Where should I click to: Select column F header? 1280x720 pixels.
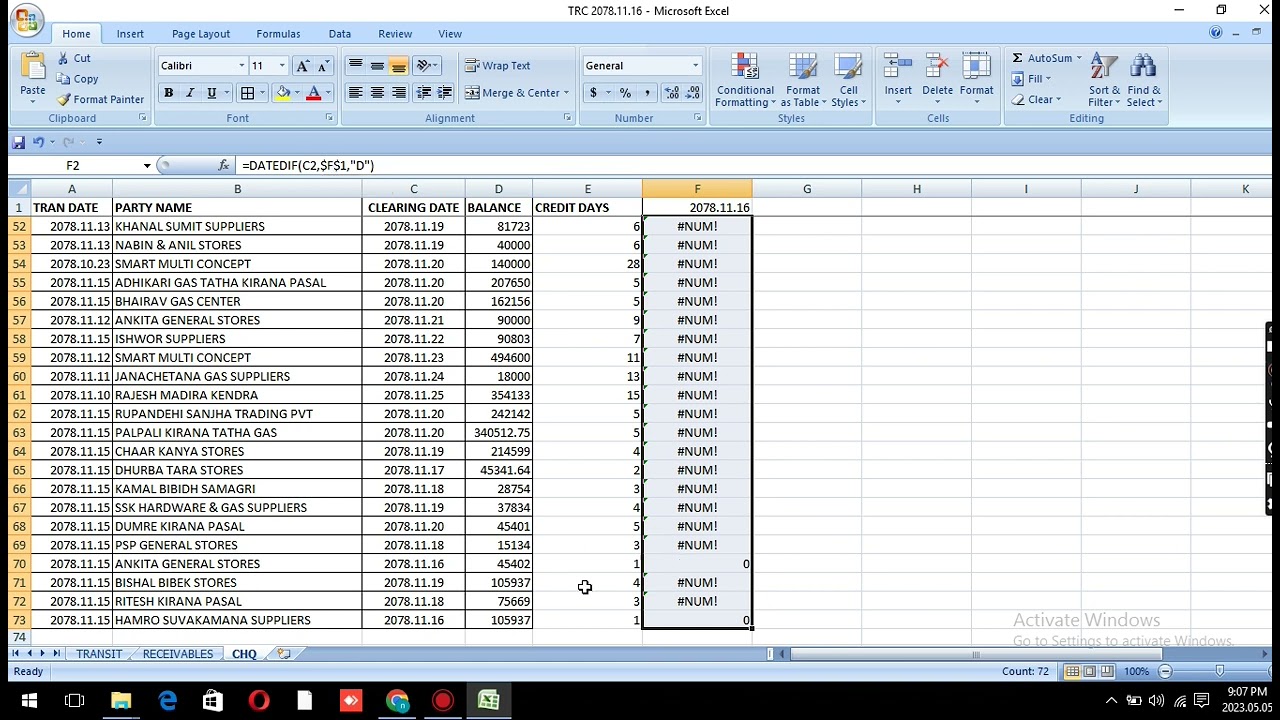coord(697,189)
